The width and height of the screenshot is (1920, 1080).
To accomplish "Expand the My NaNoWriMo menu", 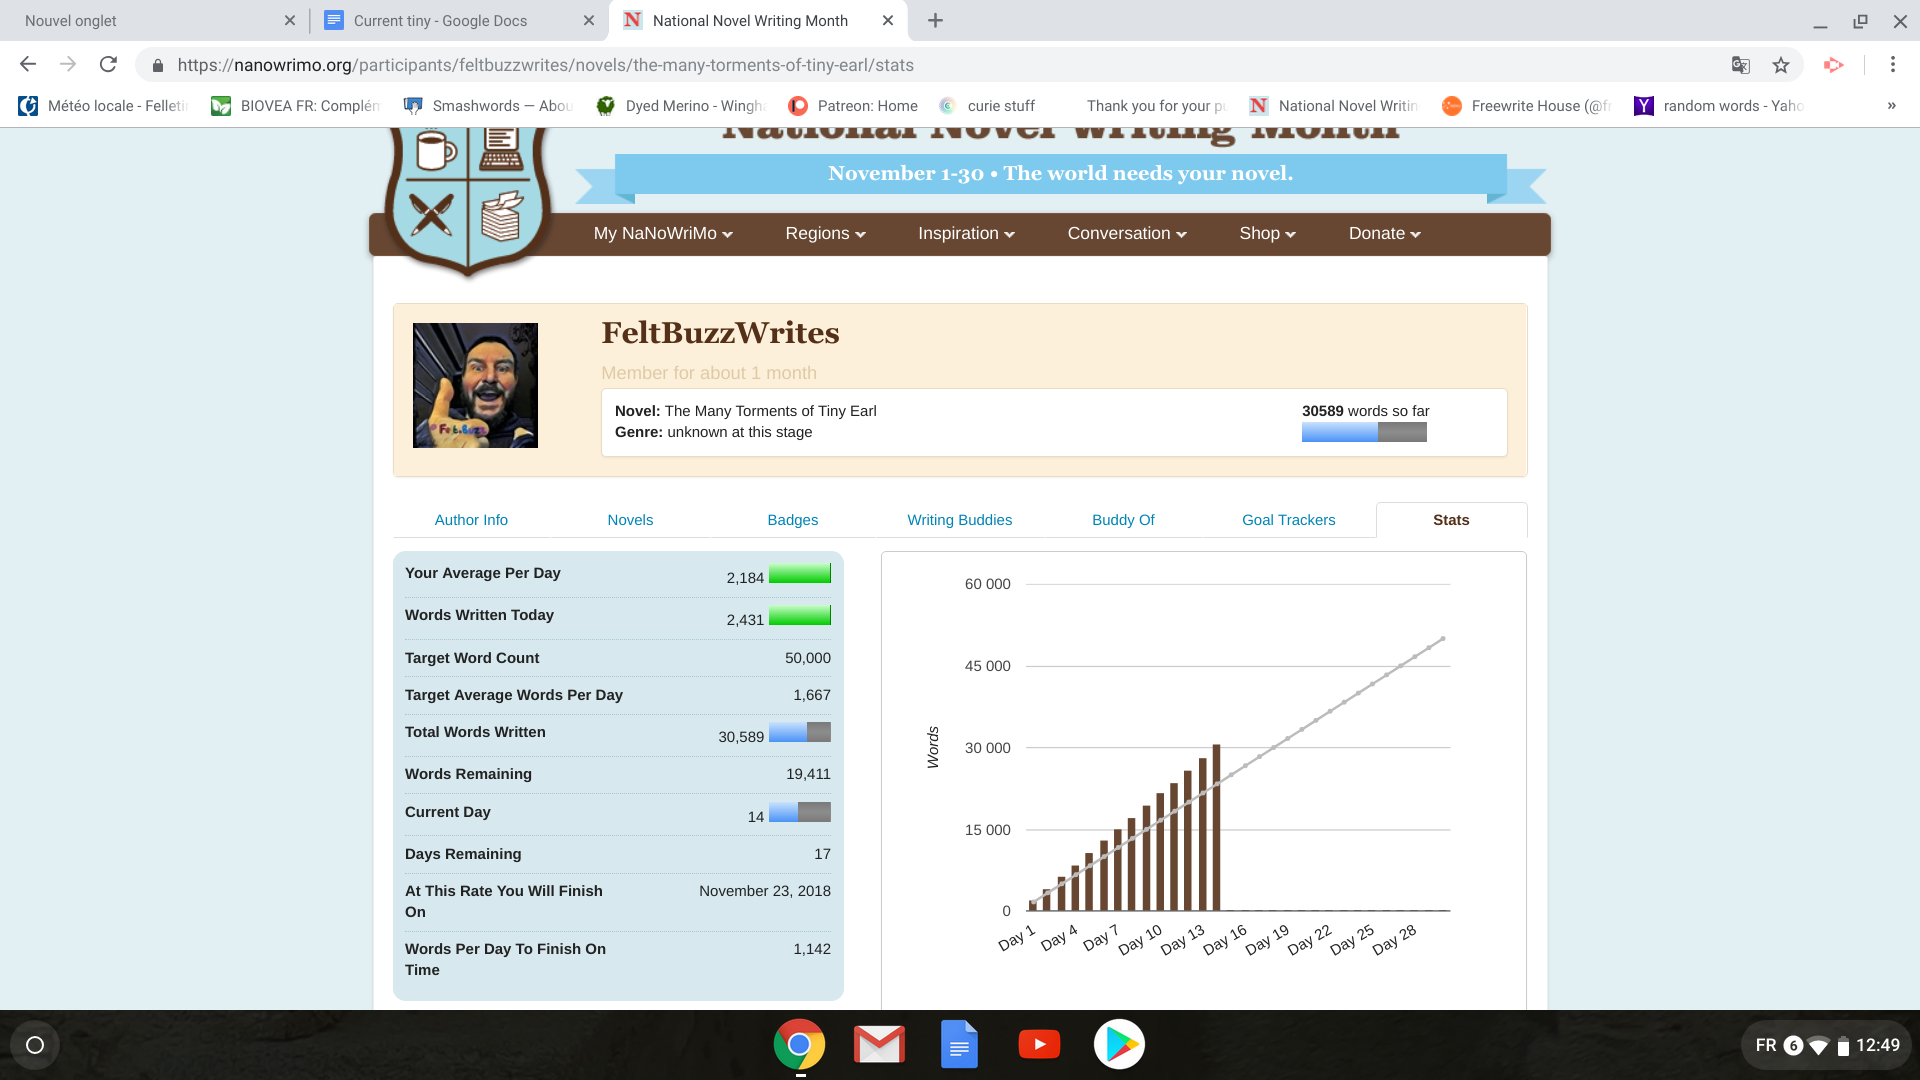I will (663, 234).
